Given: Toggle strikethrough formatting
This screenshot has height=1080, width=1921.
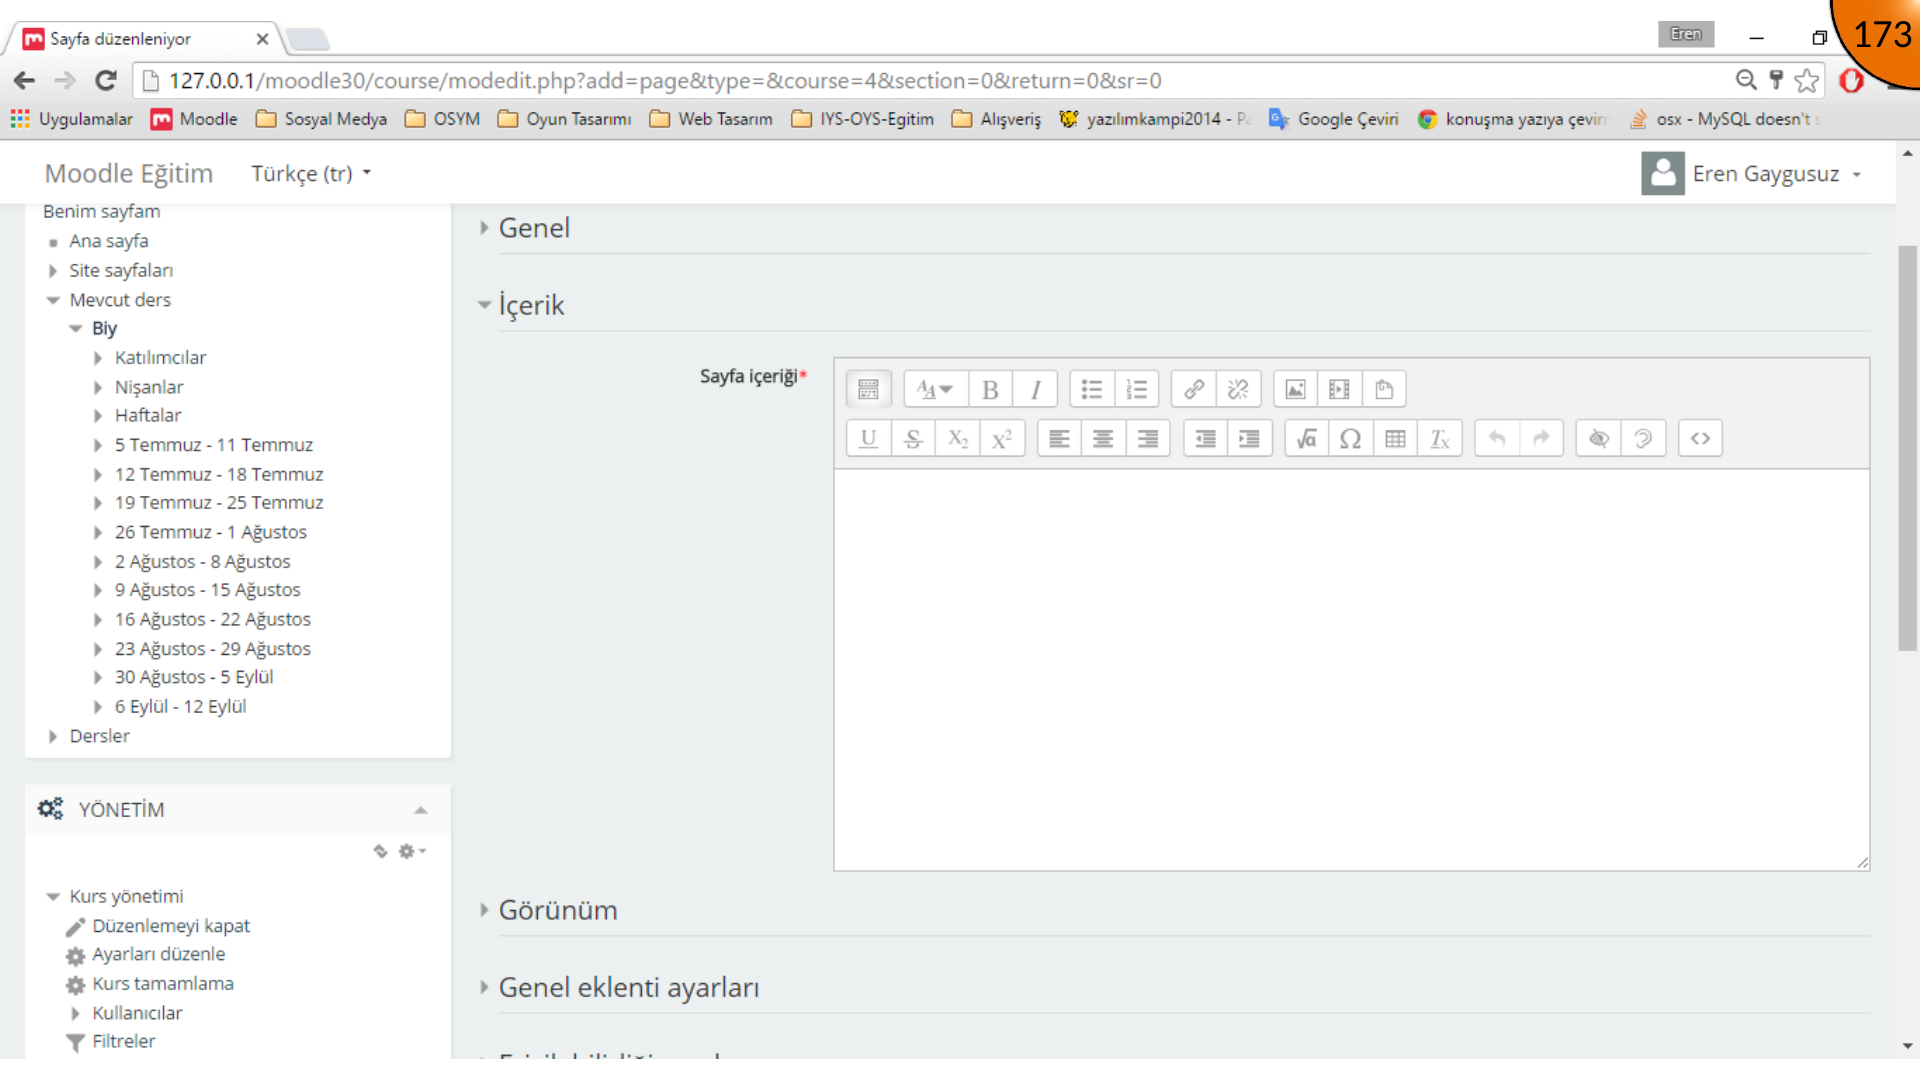Looking at the screenshot, I should pos(913,438).
